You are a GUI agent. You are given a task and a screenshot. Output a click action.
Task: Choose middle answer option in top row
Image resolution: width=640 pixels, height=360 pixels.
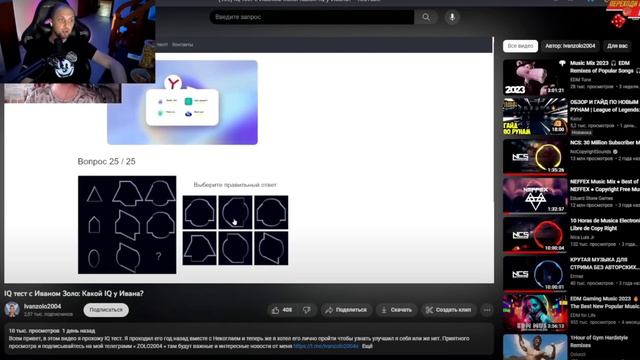coord(235,212)
